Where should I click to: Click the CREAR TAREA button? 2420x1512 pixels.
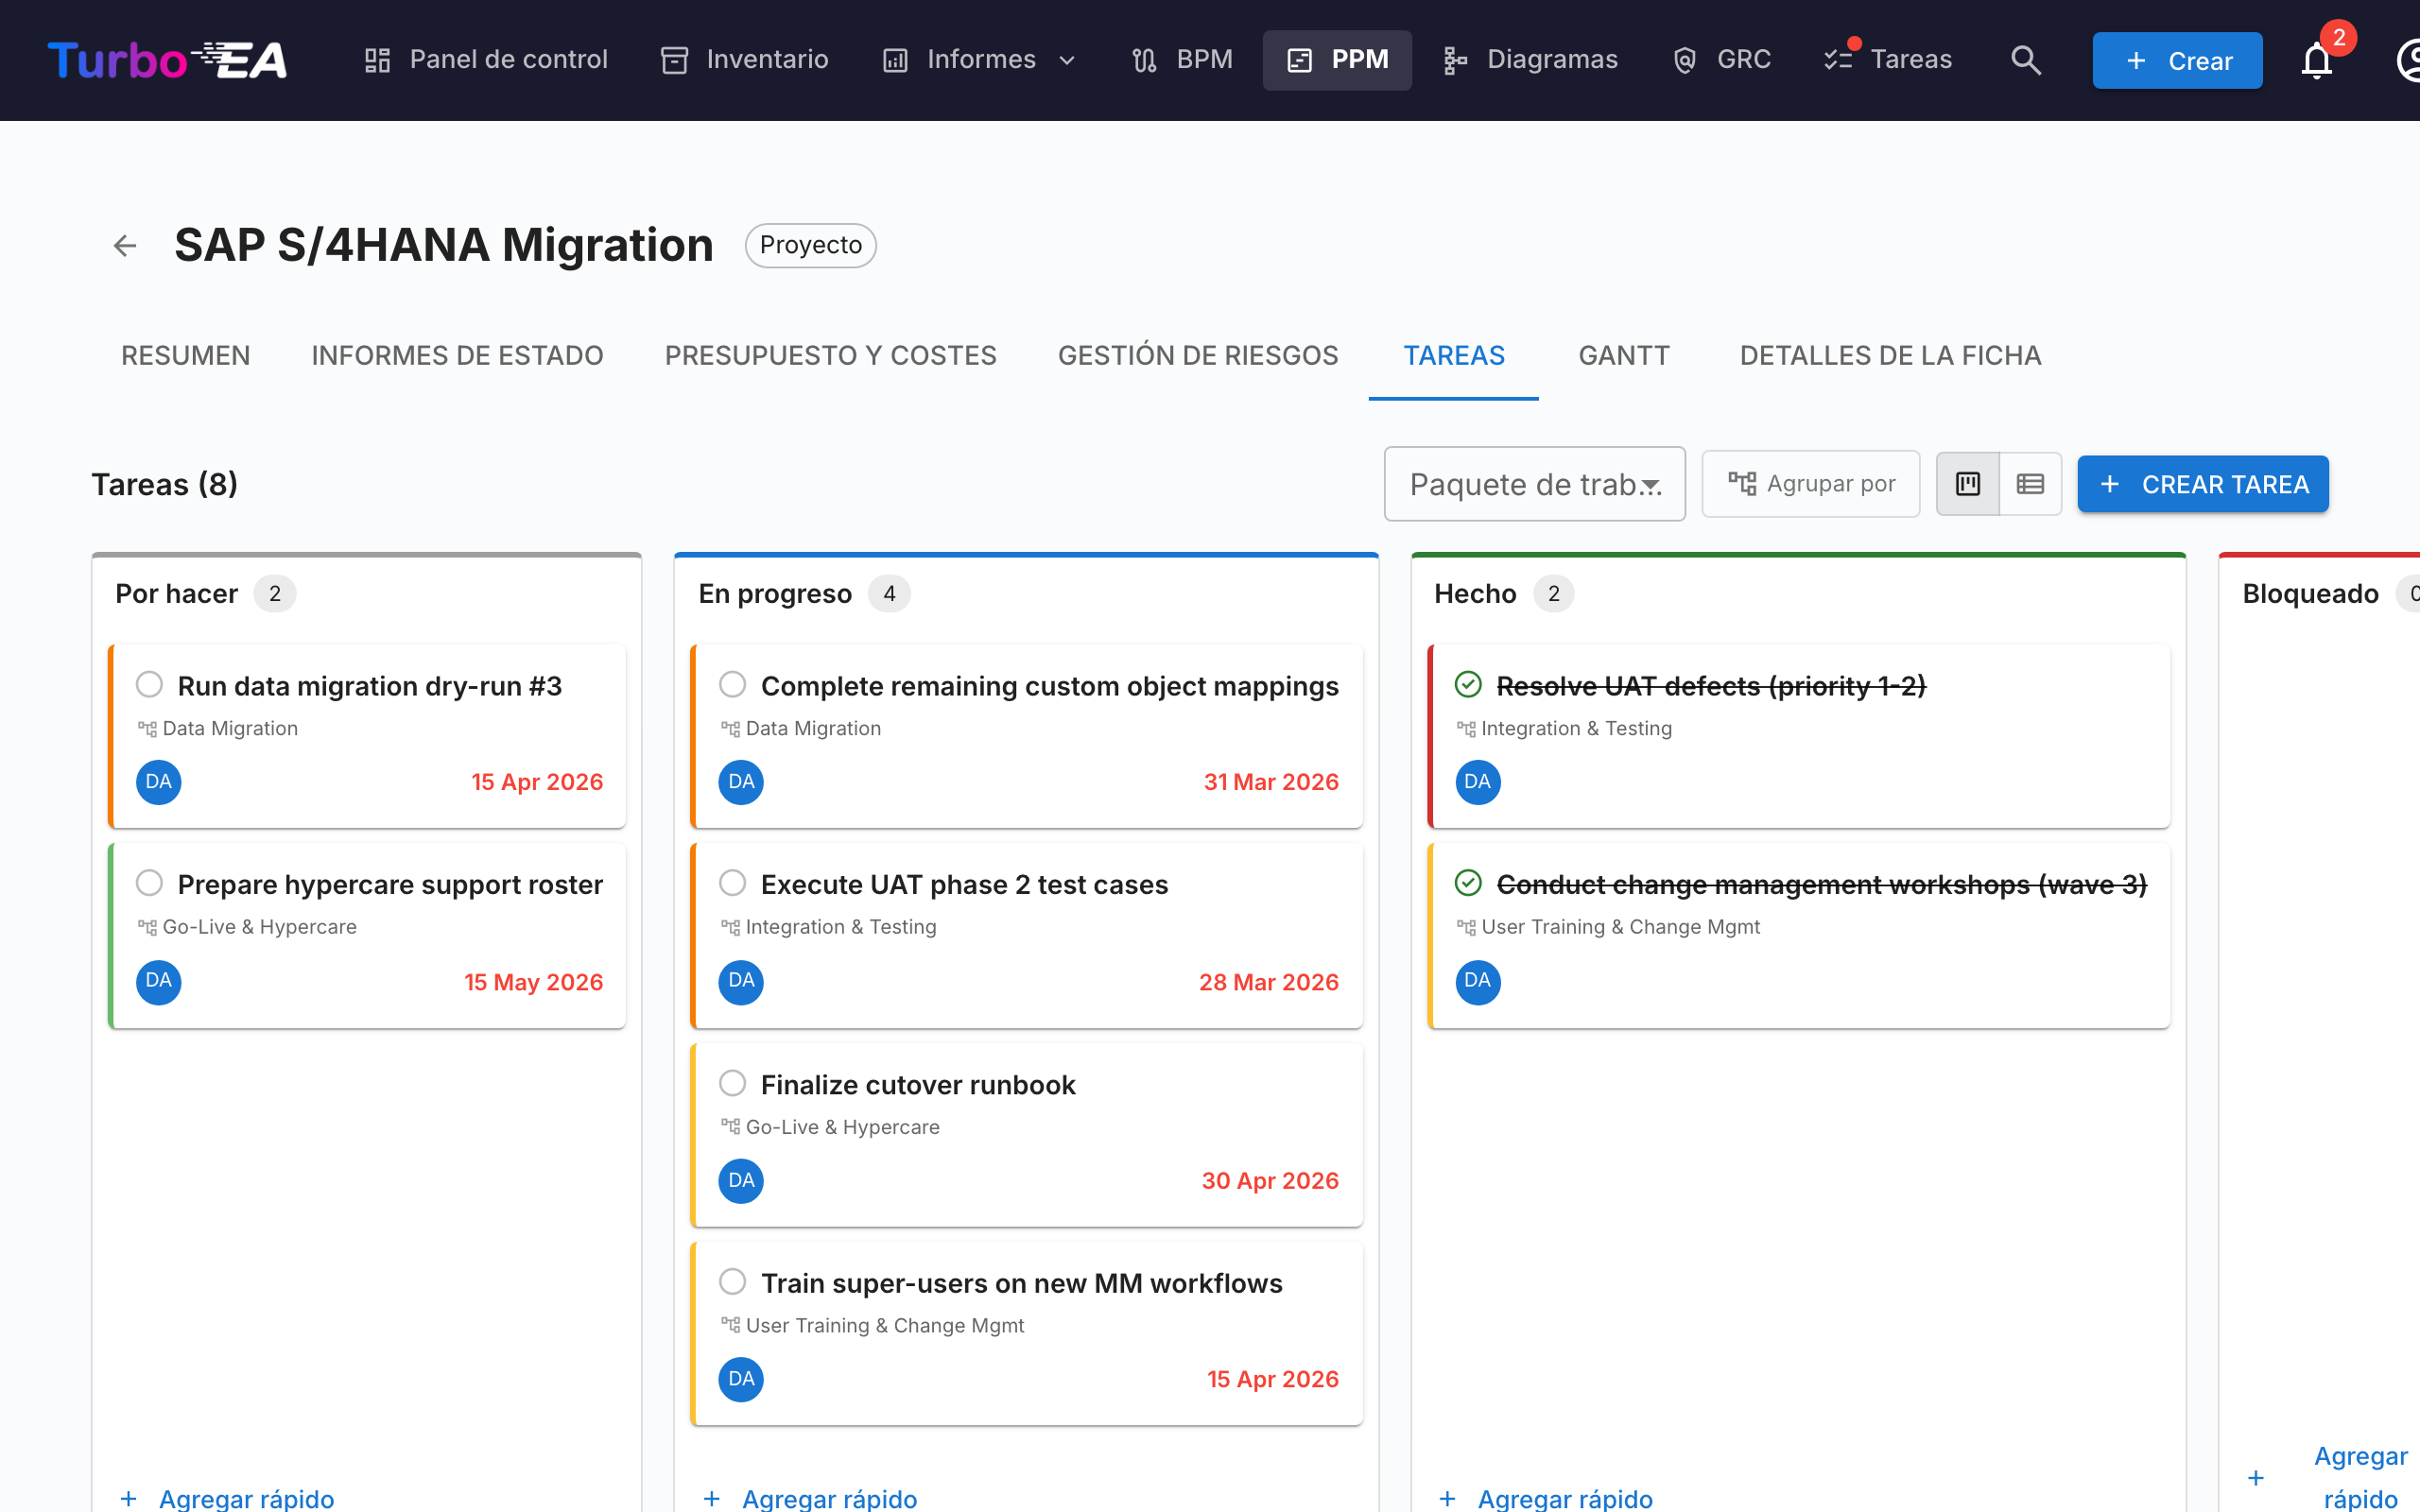[2202, 484]
